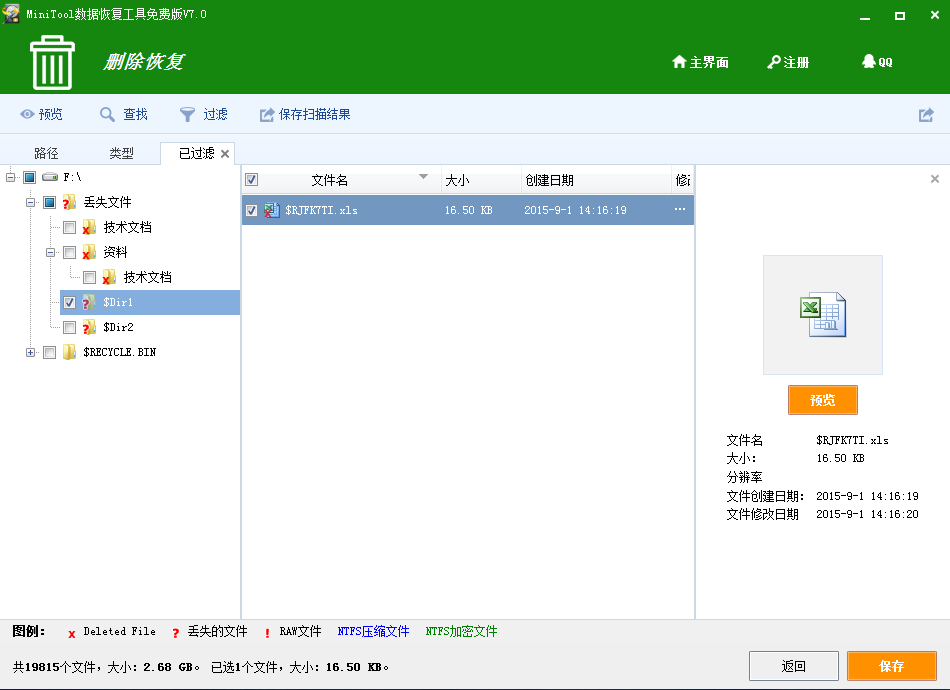
Task: Open registration via 注册
Action: click(x=788, y=62)
